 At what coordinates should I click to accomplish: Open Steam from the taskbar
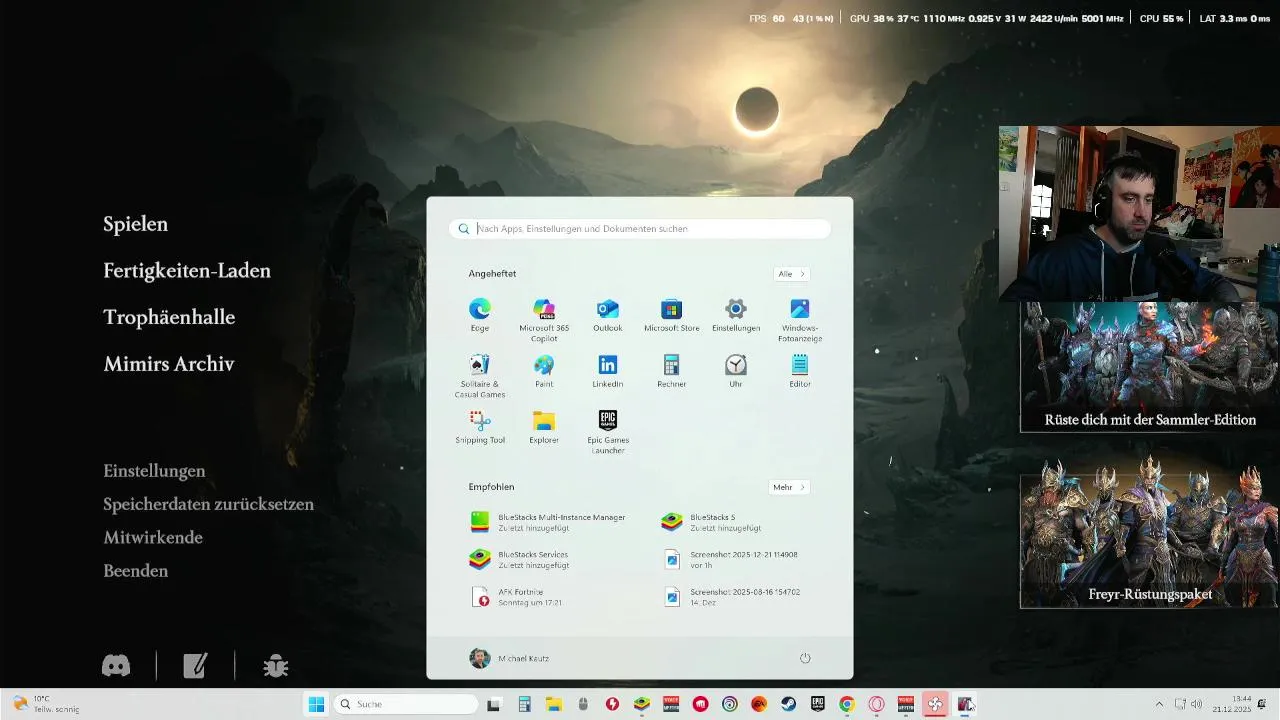click(x=788, y=704)
